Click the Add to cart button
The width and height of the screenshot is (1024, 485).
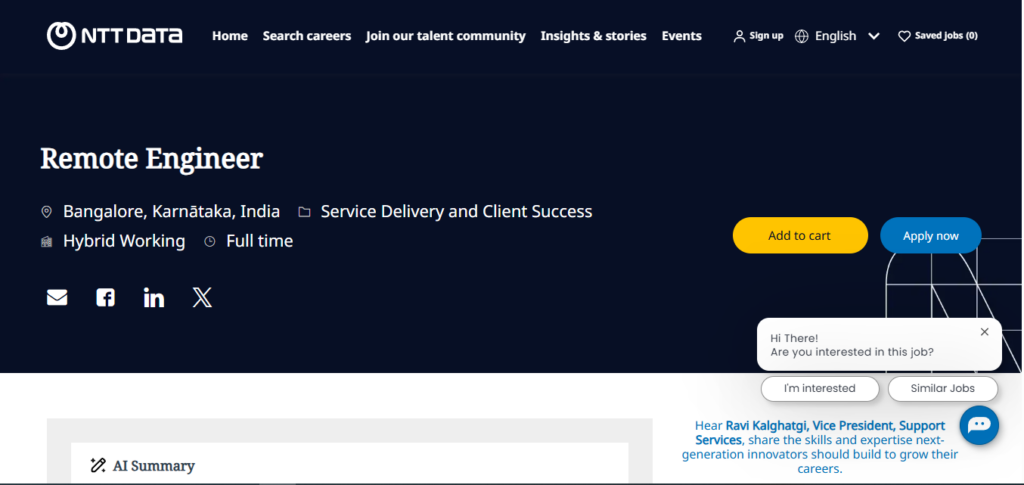[x=800, y=235]
